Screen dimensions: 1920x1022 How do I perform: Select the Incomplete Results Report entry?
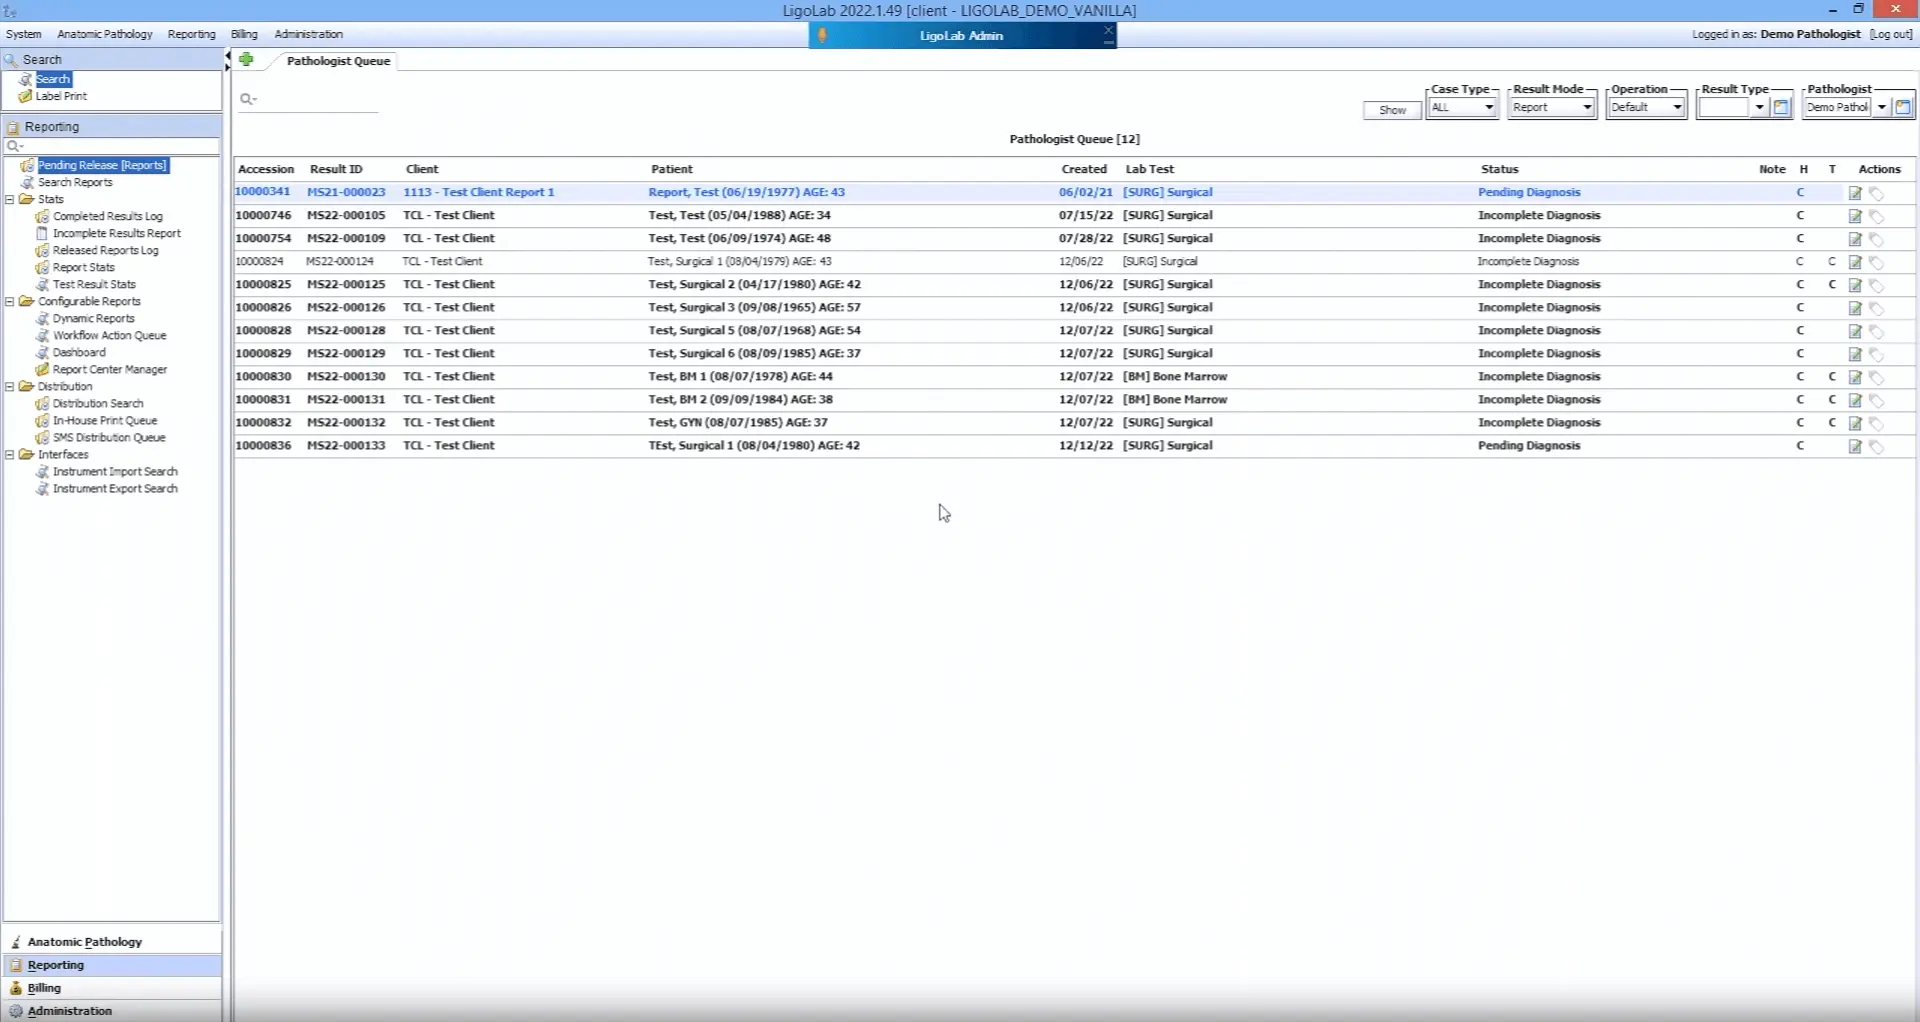coord(115,232)
